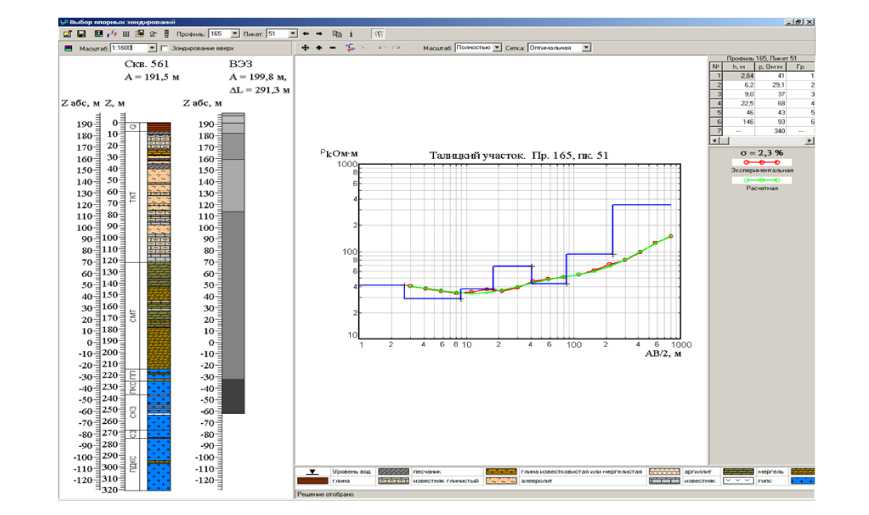The height and width of the screenshot is (515, 869).
Task: Click the red 'Экспериментальная' curve legend swatch
Action: (762, 161)
